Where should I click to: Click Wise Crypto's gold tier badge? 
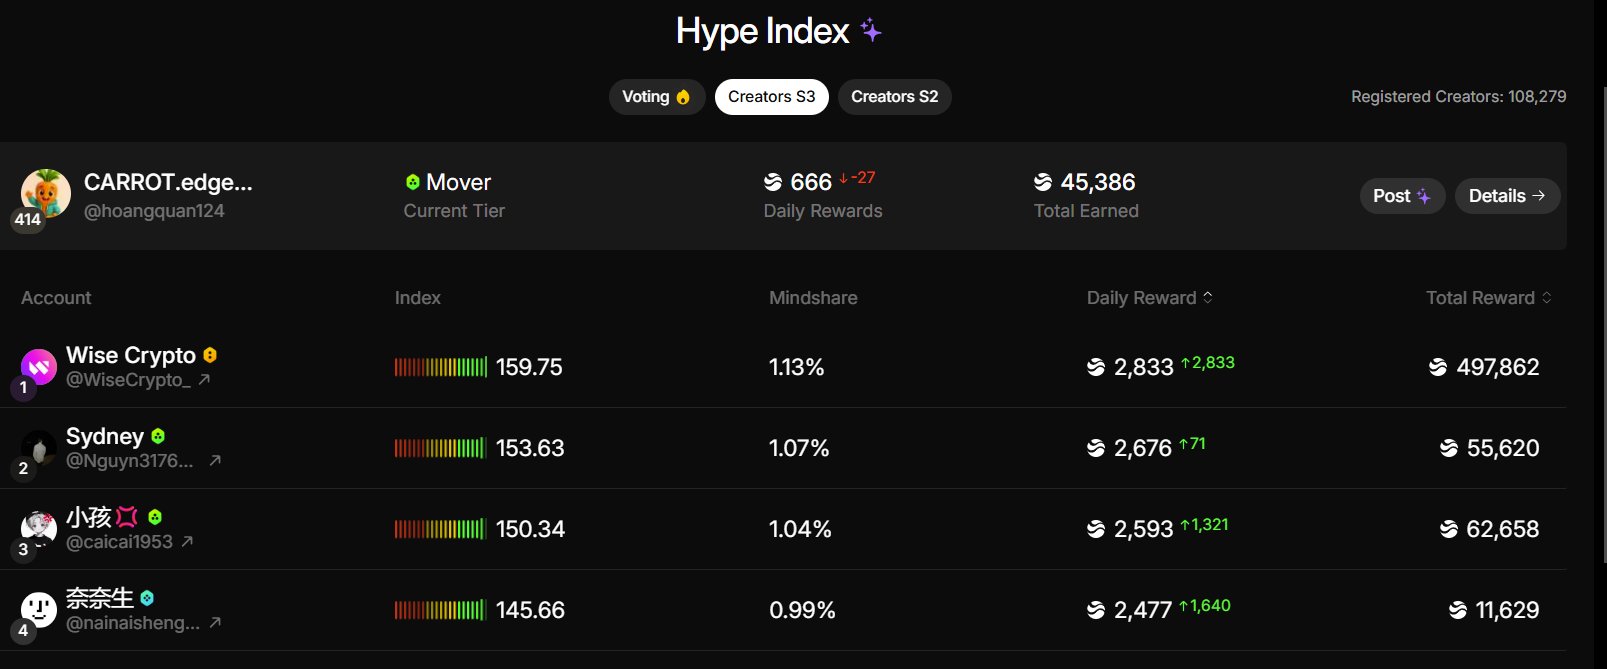pos(210,355)
